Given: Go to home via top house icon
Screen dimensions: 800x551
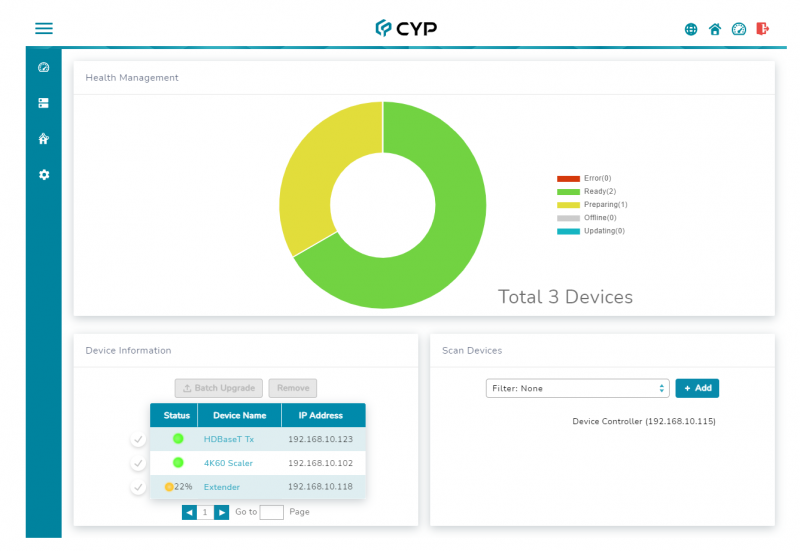Looking at the screenshot, I should click(715, 30).
